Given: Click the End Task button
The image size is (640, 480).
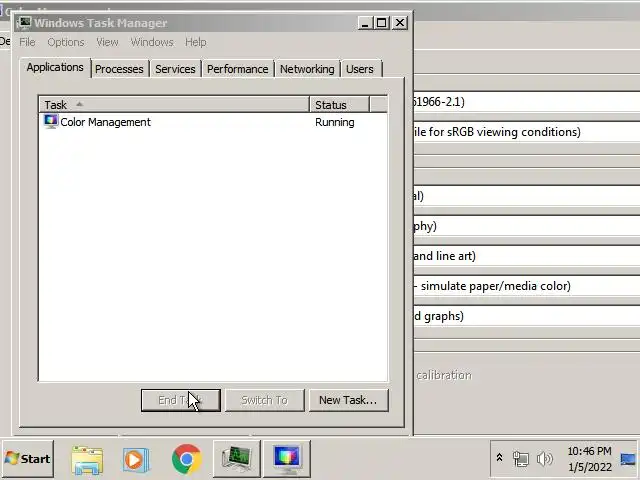Looking at the screenshot, I should pos(181,400).
